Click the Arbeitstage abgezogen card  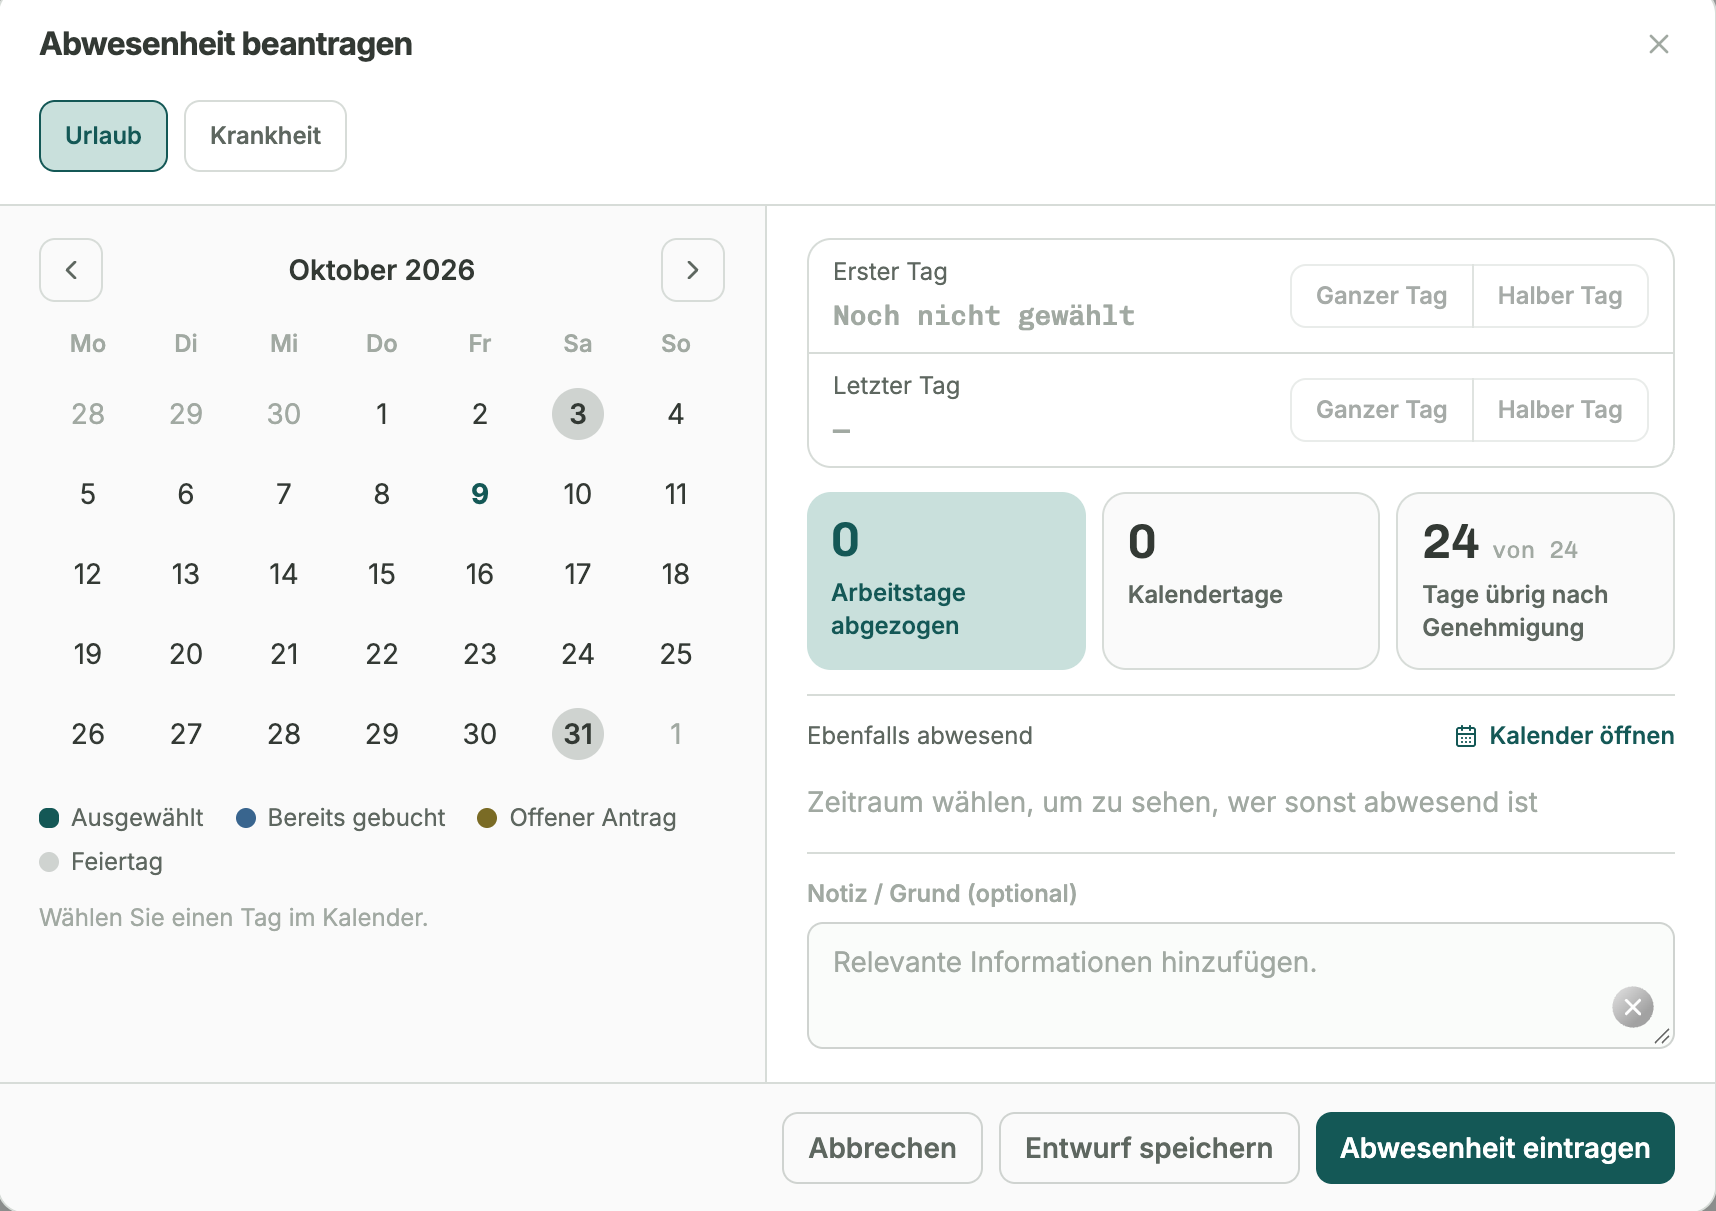click(946, 581)
